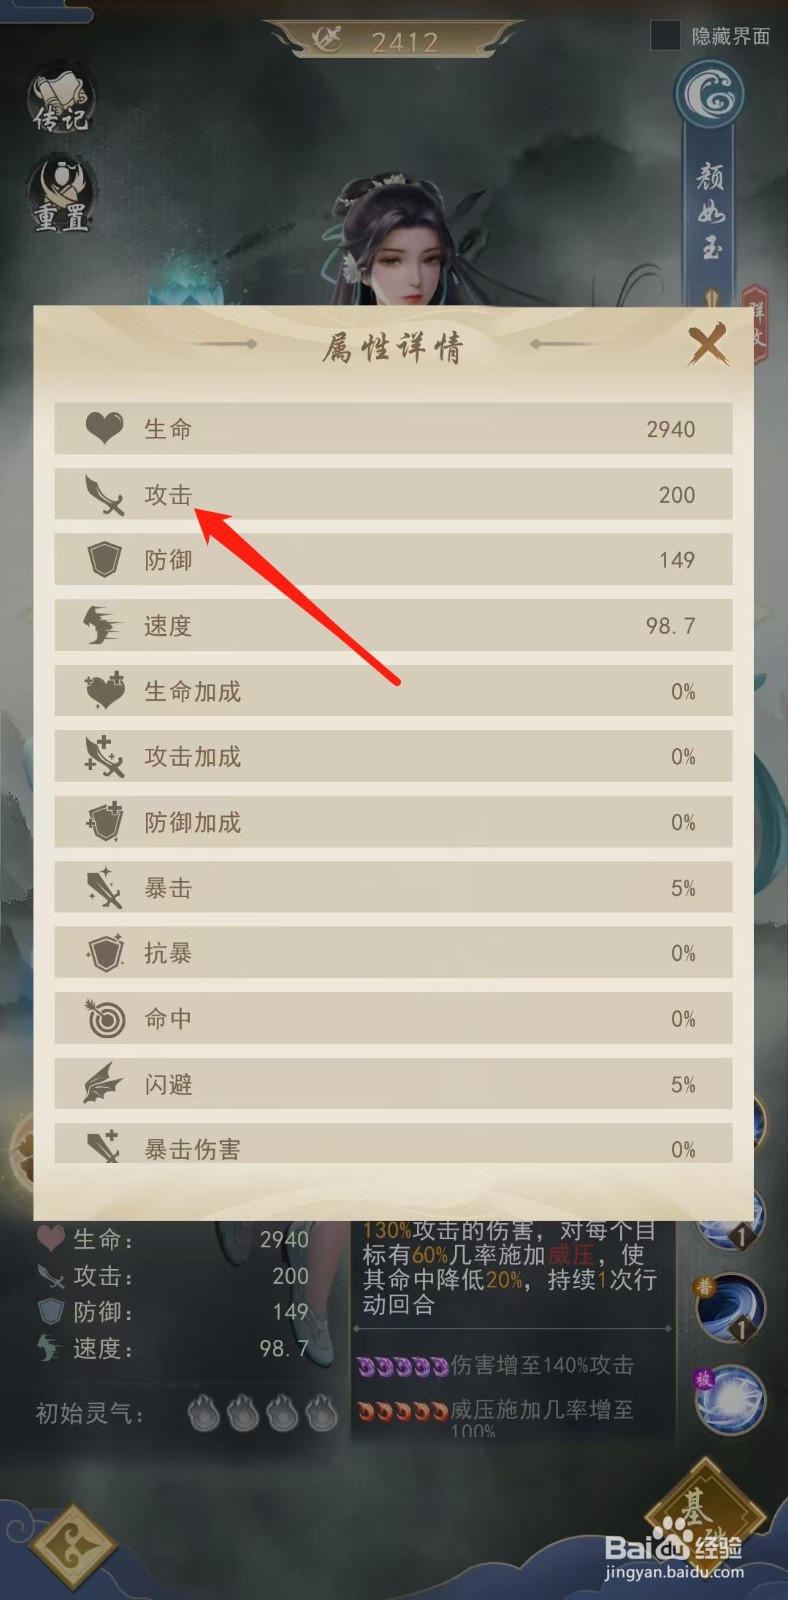Select the glowing passive skill icon
Viewport: 788px width, 1600px height.
728,1399
